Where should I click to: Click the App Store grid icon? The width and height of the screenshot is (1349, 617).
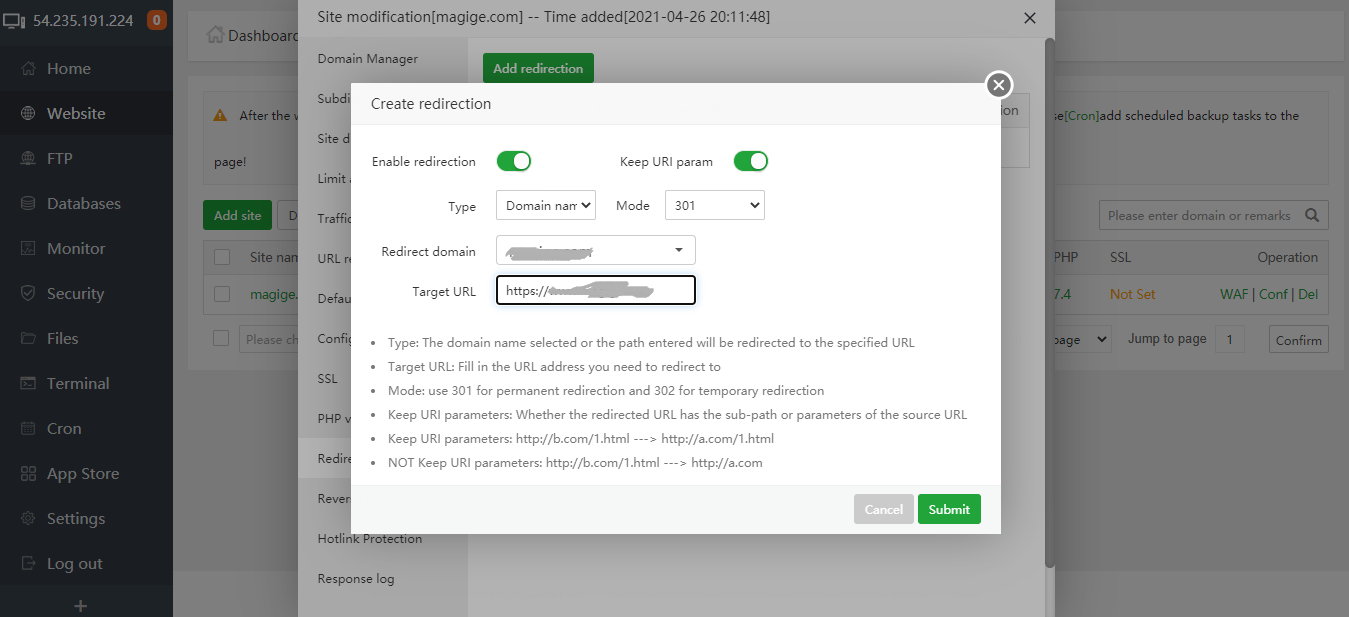point(28,474)
